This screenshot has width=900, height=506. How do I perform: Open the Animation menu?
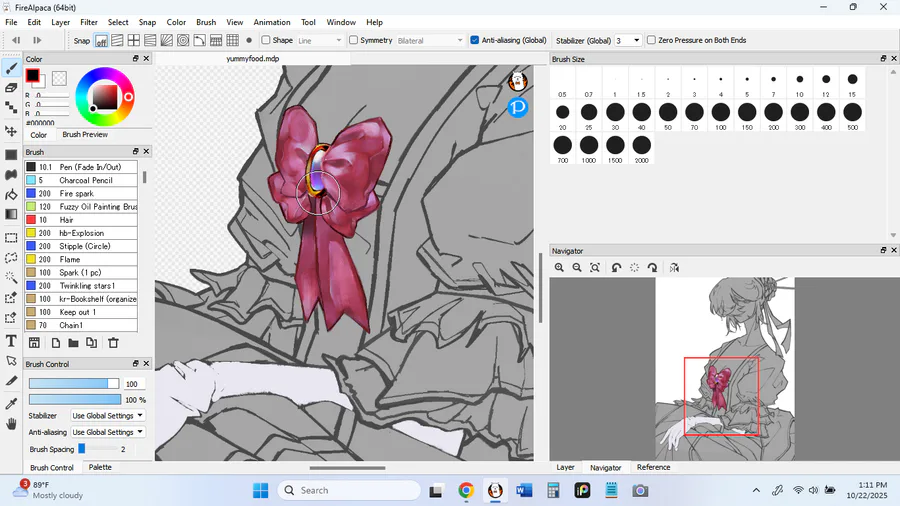click(x=271, y=22)
